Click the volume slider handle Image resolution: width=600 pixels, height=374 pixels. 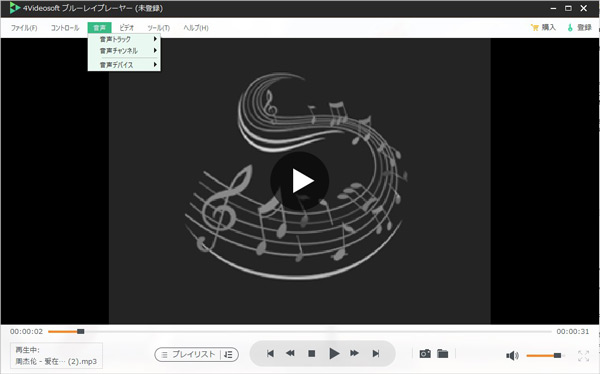pos(558,356)
